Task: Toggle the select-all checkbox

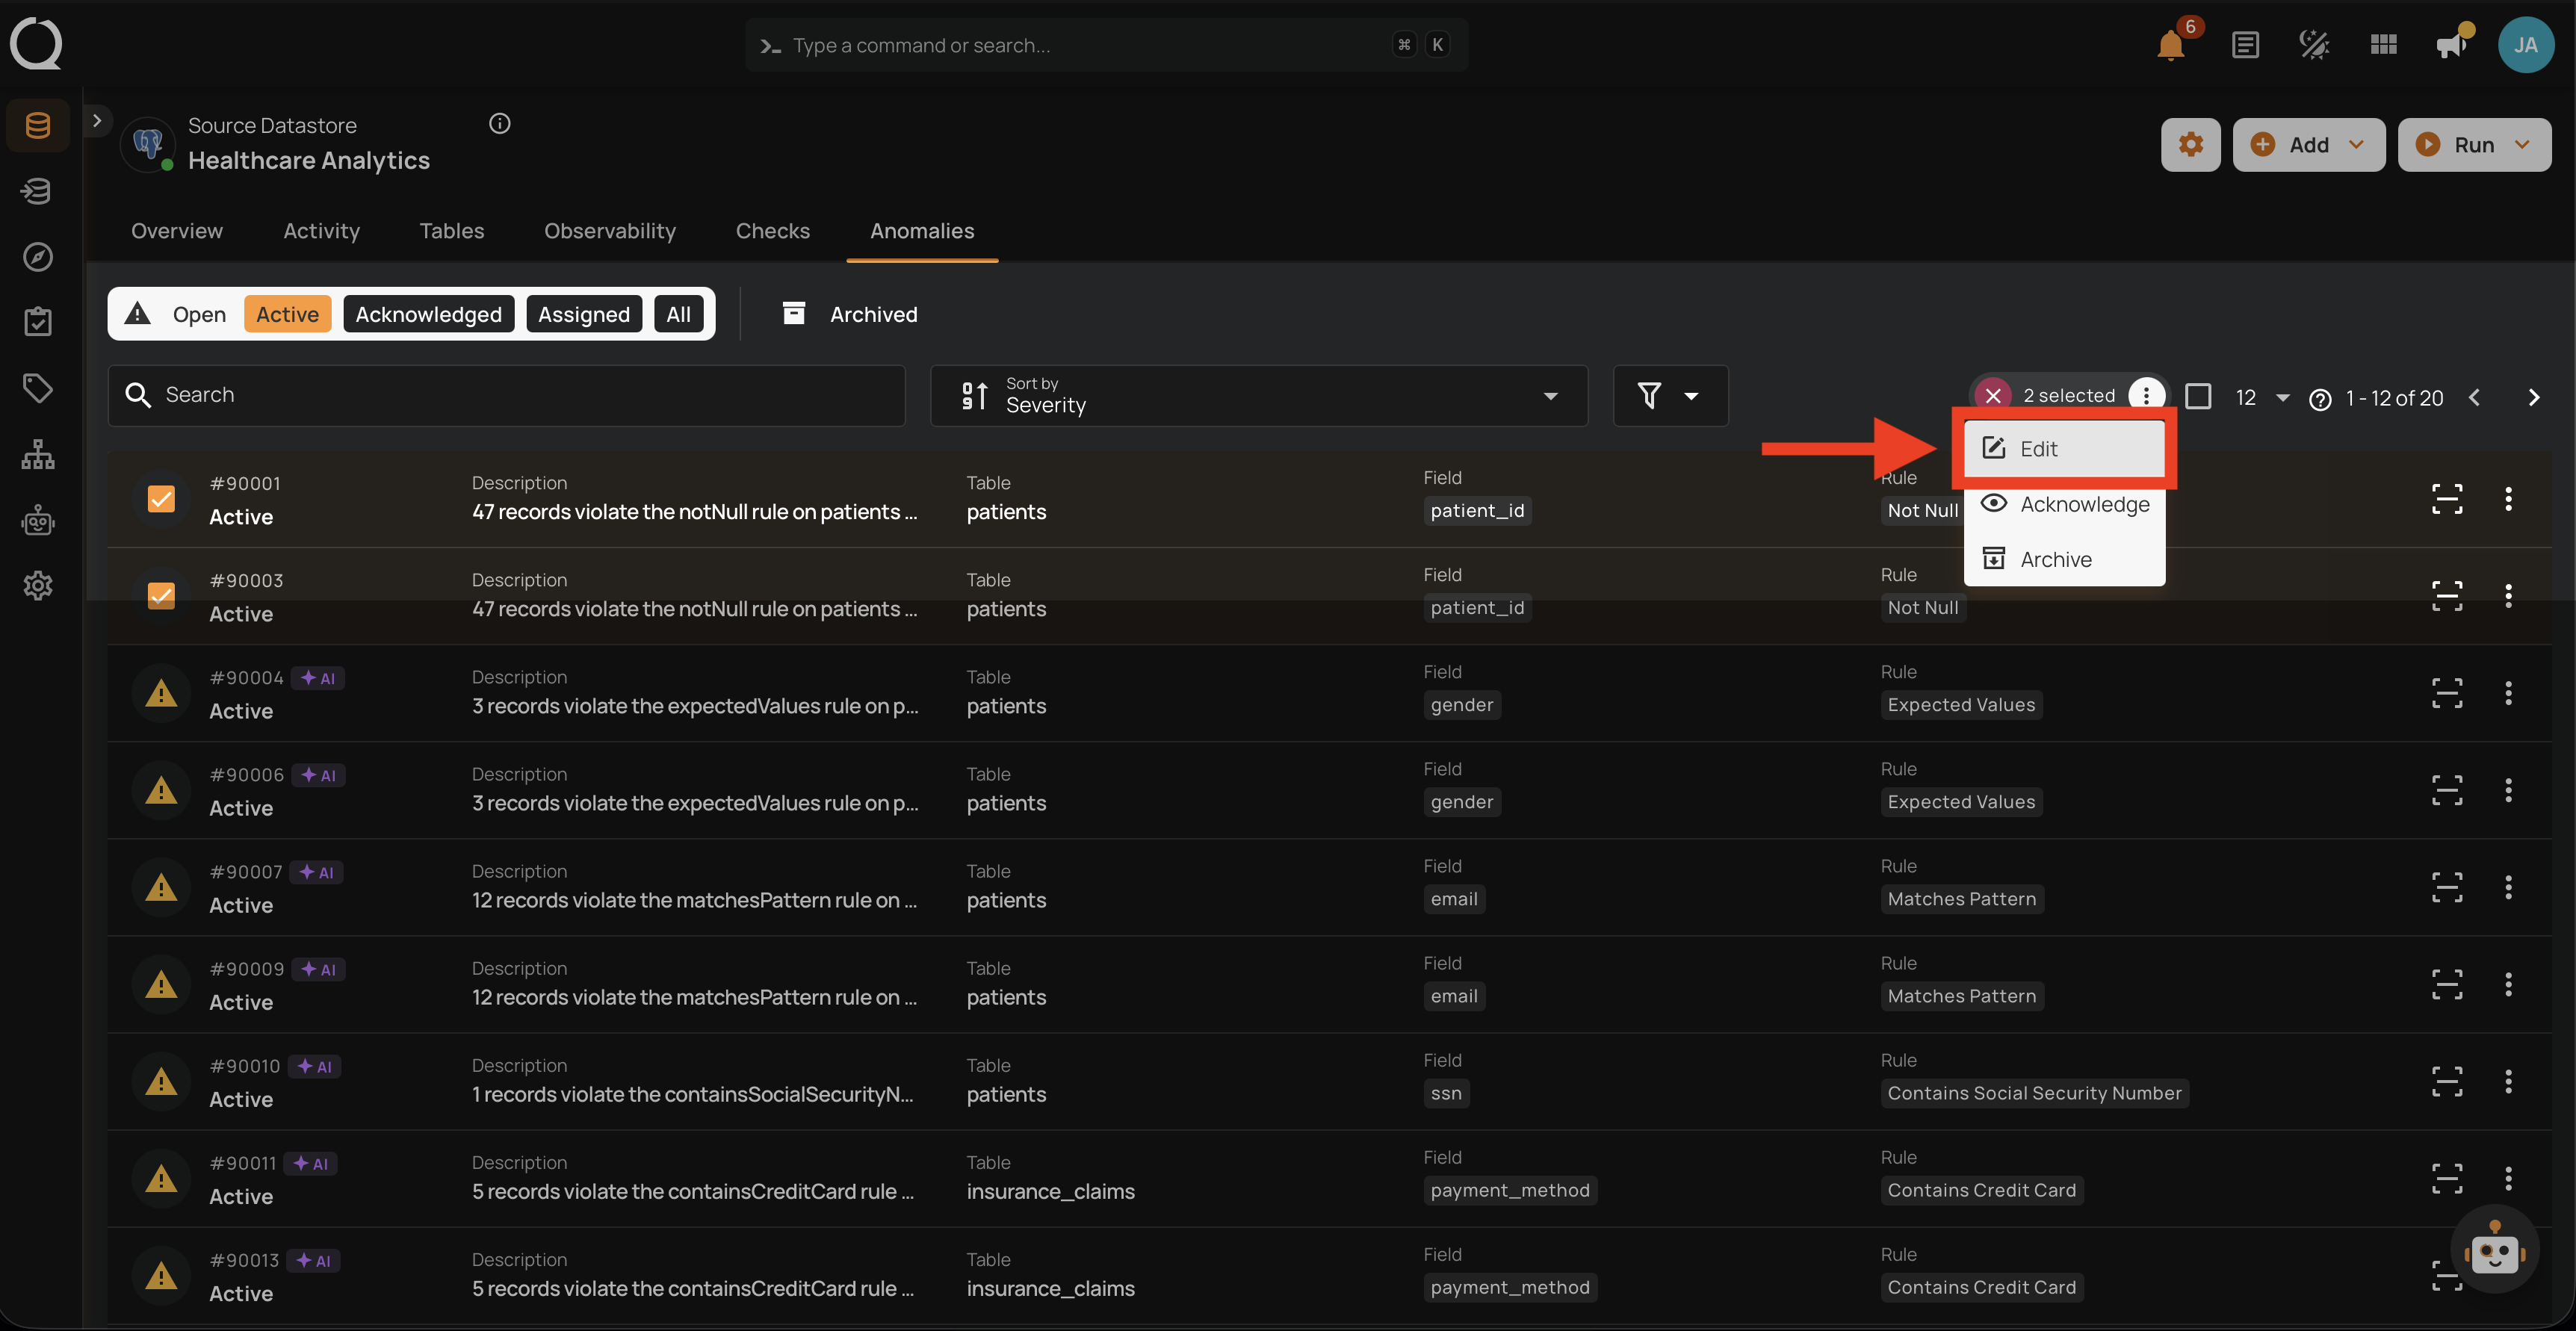Action: (2197, 397)
